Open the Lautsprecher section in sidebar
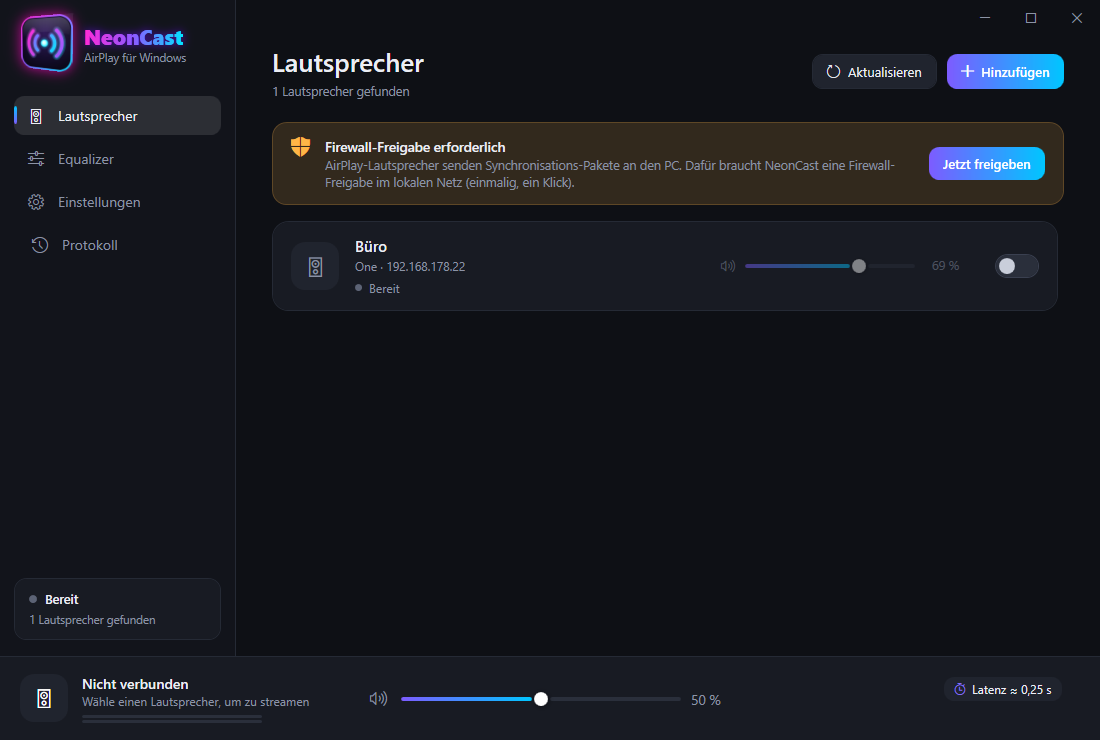This screenshot has width=1100, height=740. click(x=117, y=116)
